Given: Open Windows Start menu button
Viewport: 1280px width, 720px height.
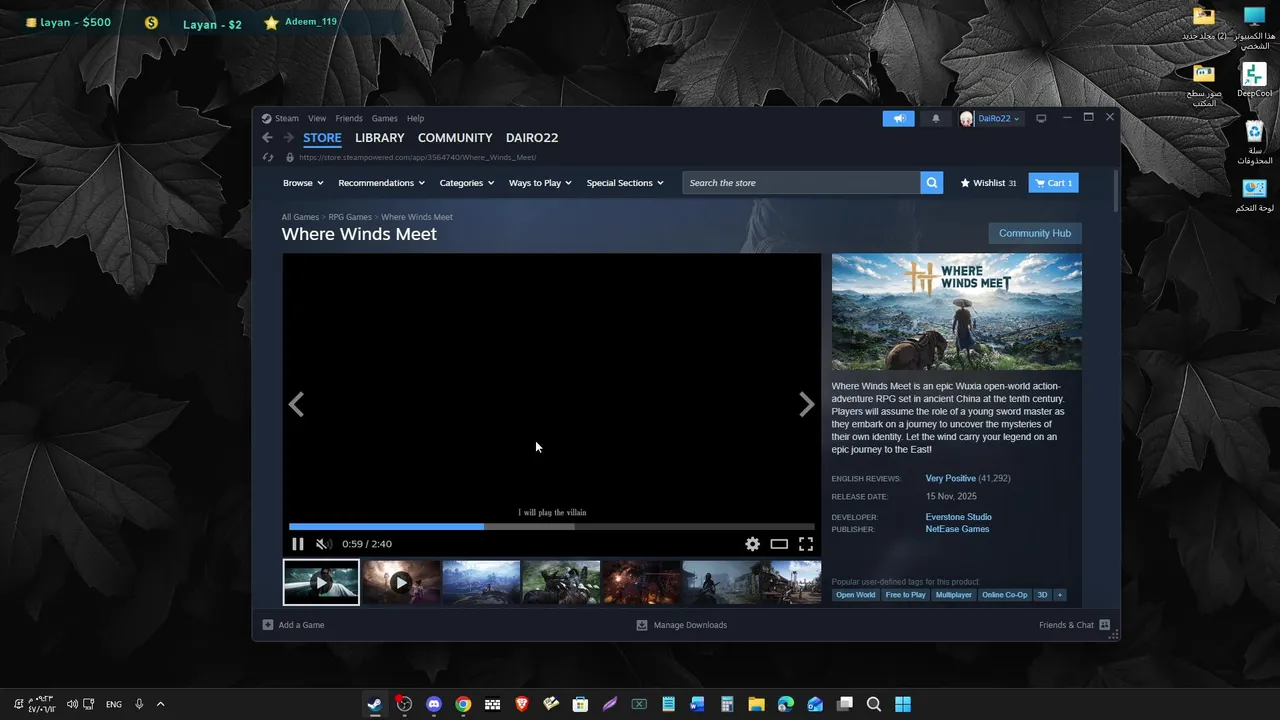Looking at the screenshot, I should coord(903,704).
